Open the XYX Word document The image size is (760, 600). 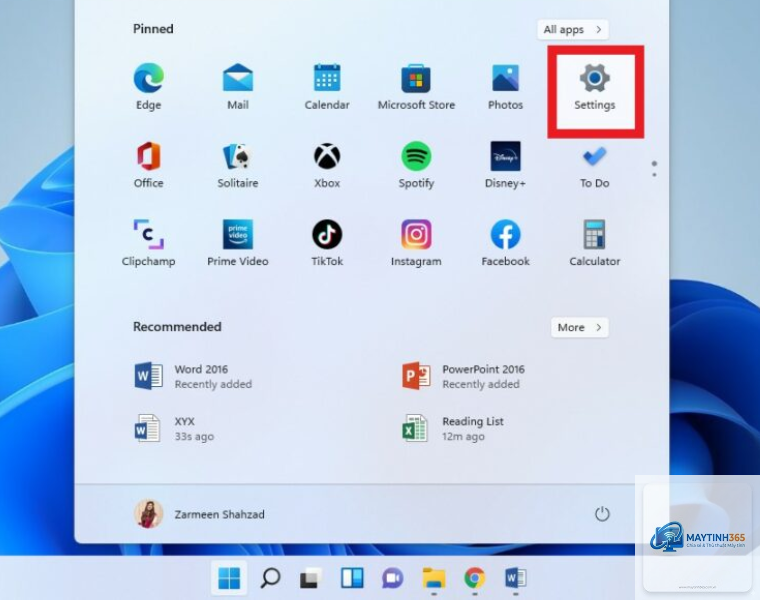tap(174, 428)
